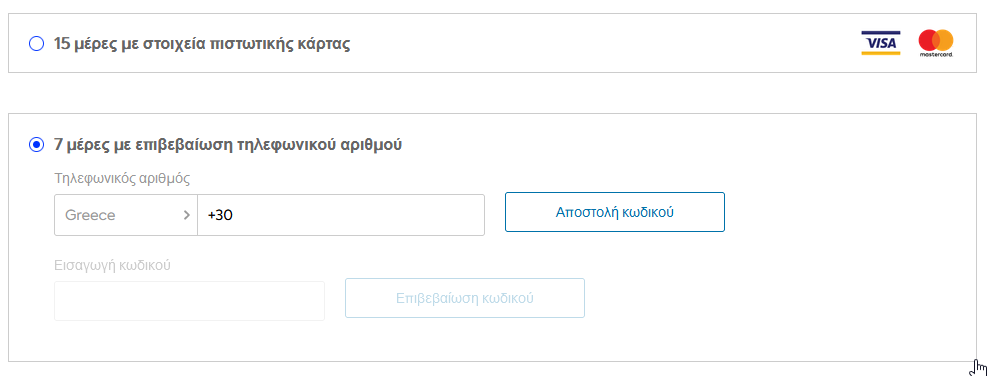Click the Τηλεφωνικός αριθμός field label
The width and height of the screenshot is (989, 376).
[x=123, y=178]
